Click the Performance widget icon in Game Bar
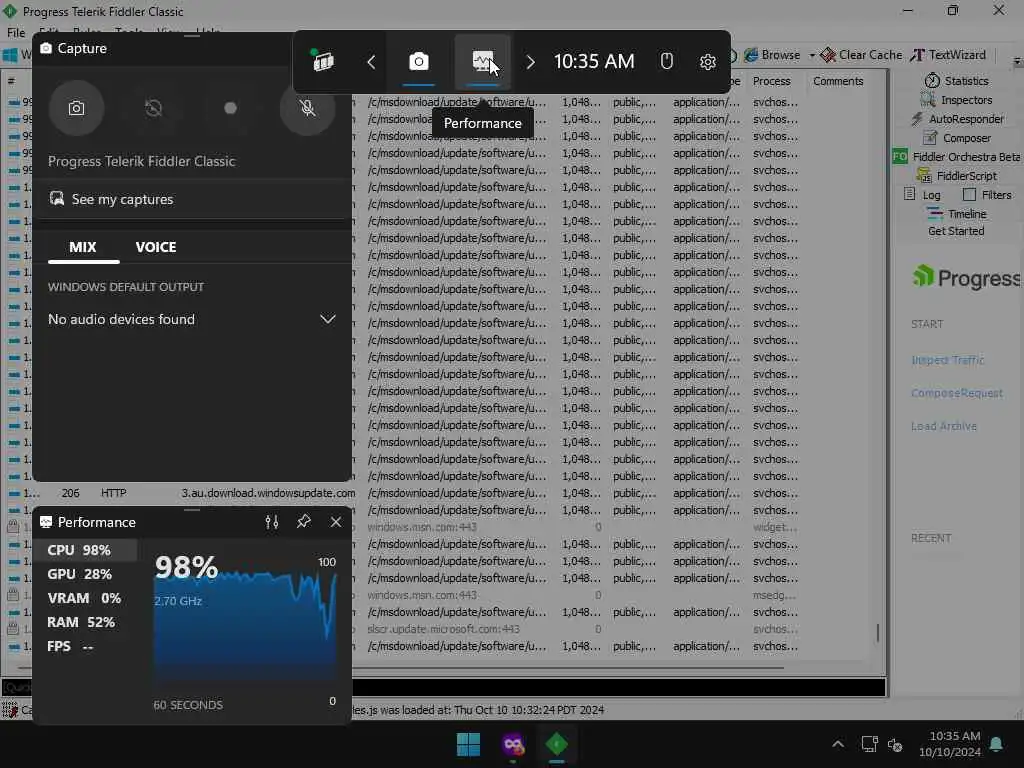 (x=483, y=61)
